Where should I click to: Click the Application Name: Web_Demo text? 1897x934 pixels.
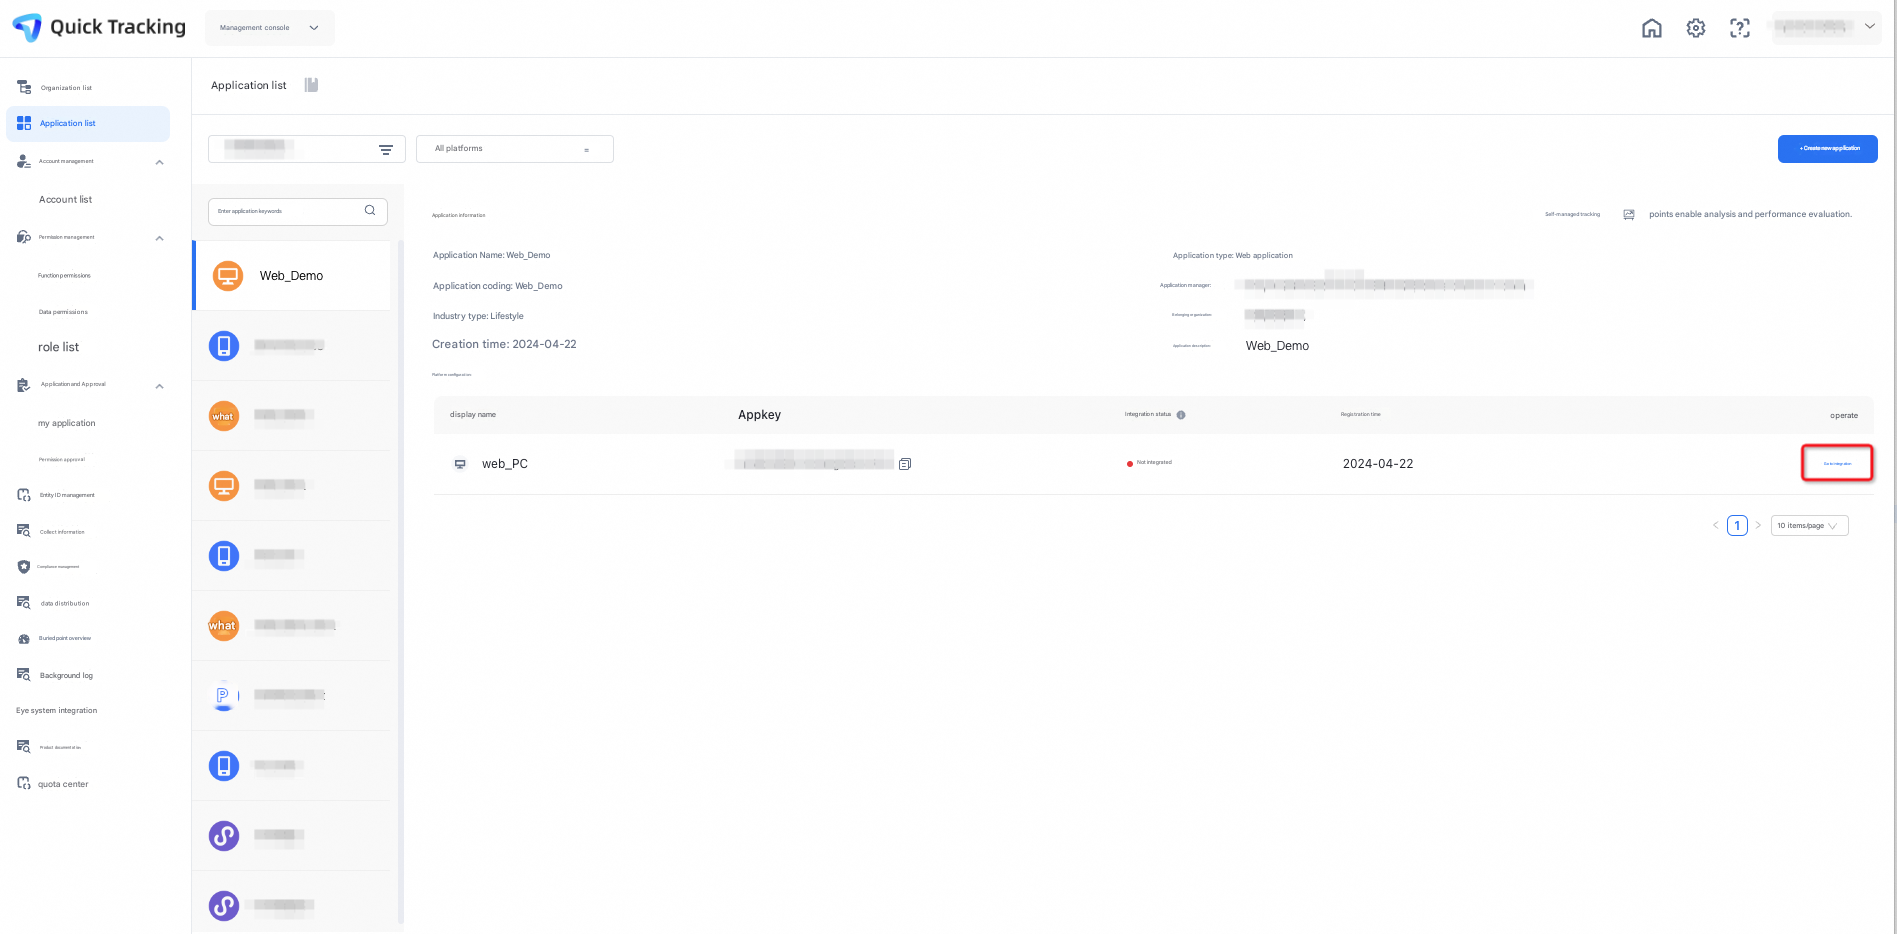(x=492, y=255)
